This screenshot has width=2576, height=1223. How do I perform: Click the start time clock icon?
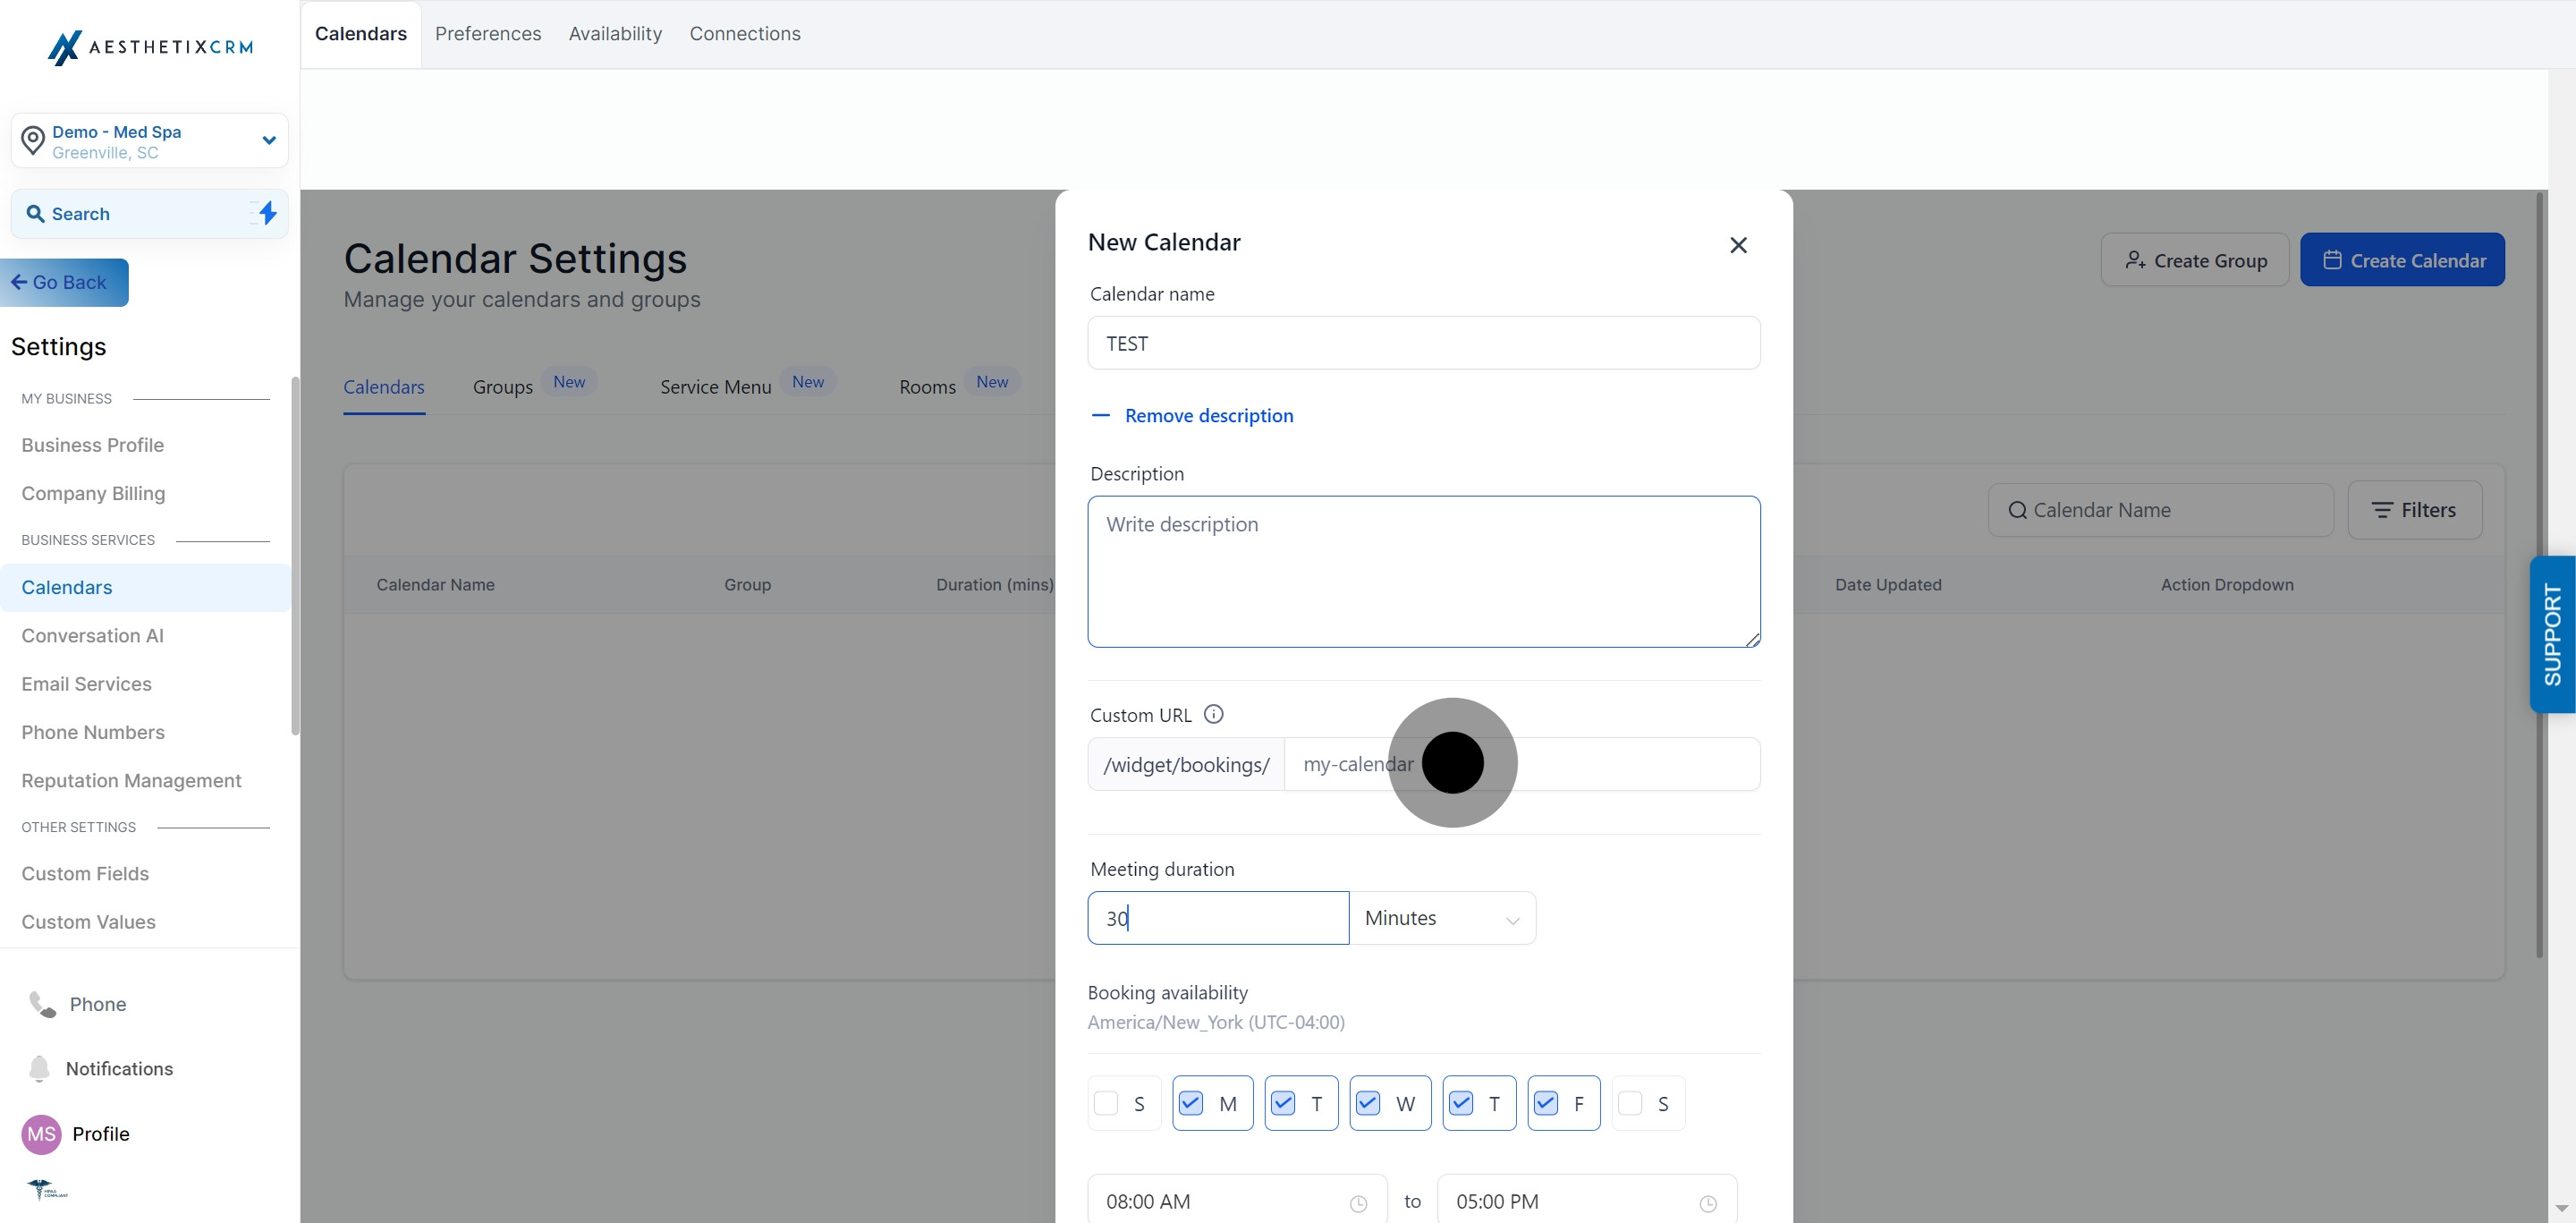1358,1203
